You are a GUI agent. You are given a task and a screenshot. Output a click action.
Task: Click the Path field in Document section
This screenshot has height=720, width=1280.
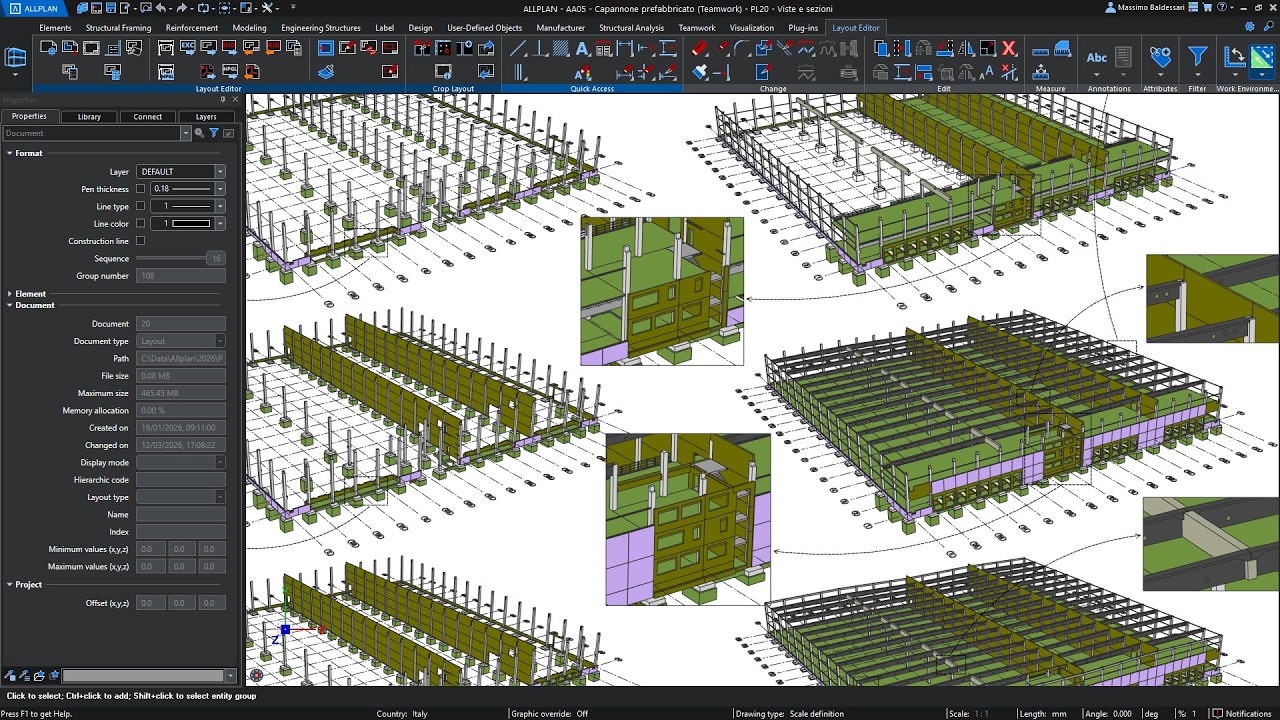pyautogui.click(x=180, y=358)
